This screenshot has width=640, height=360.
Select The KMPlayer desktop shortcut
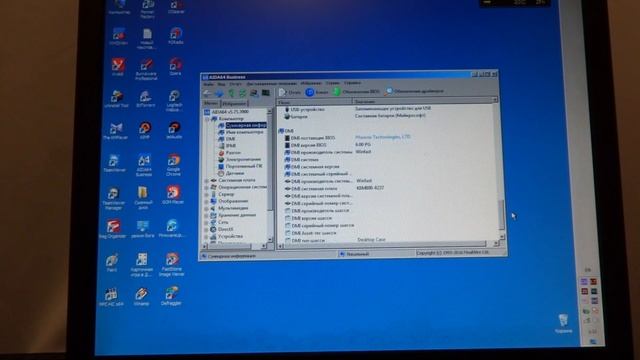(116, 131)
